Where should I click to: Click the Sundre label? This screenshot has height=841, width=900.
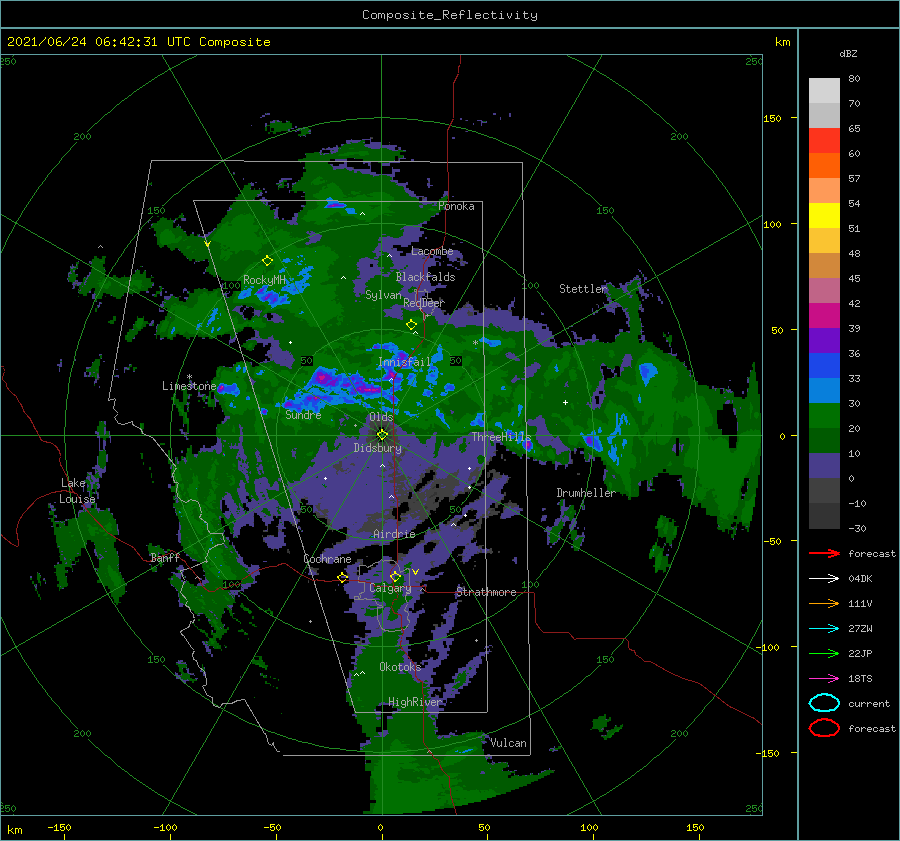click(x=303, y=414)
